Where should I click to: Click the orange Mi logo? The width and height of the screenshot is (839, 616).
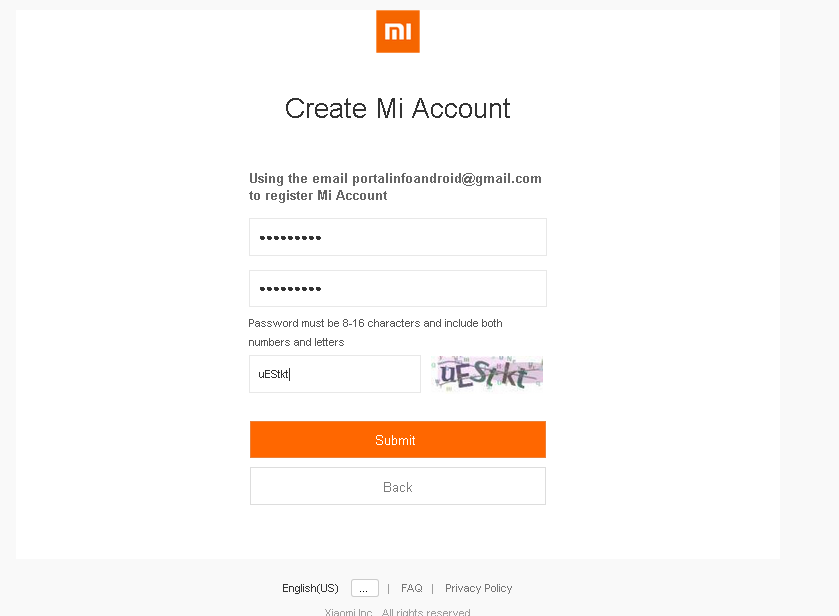[397, 32]
